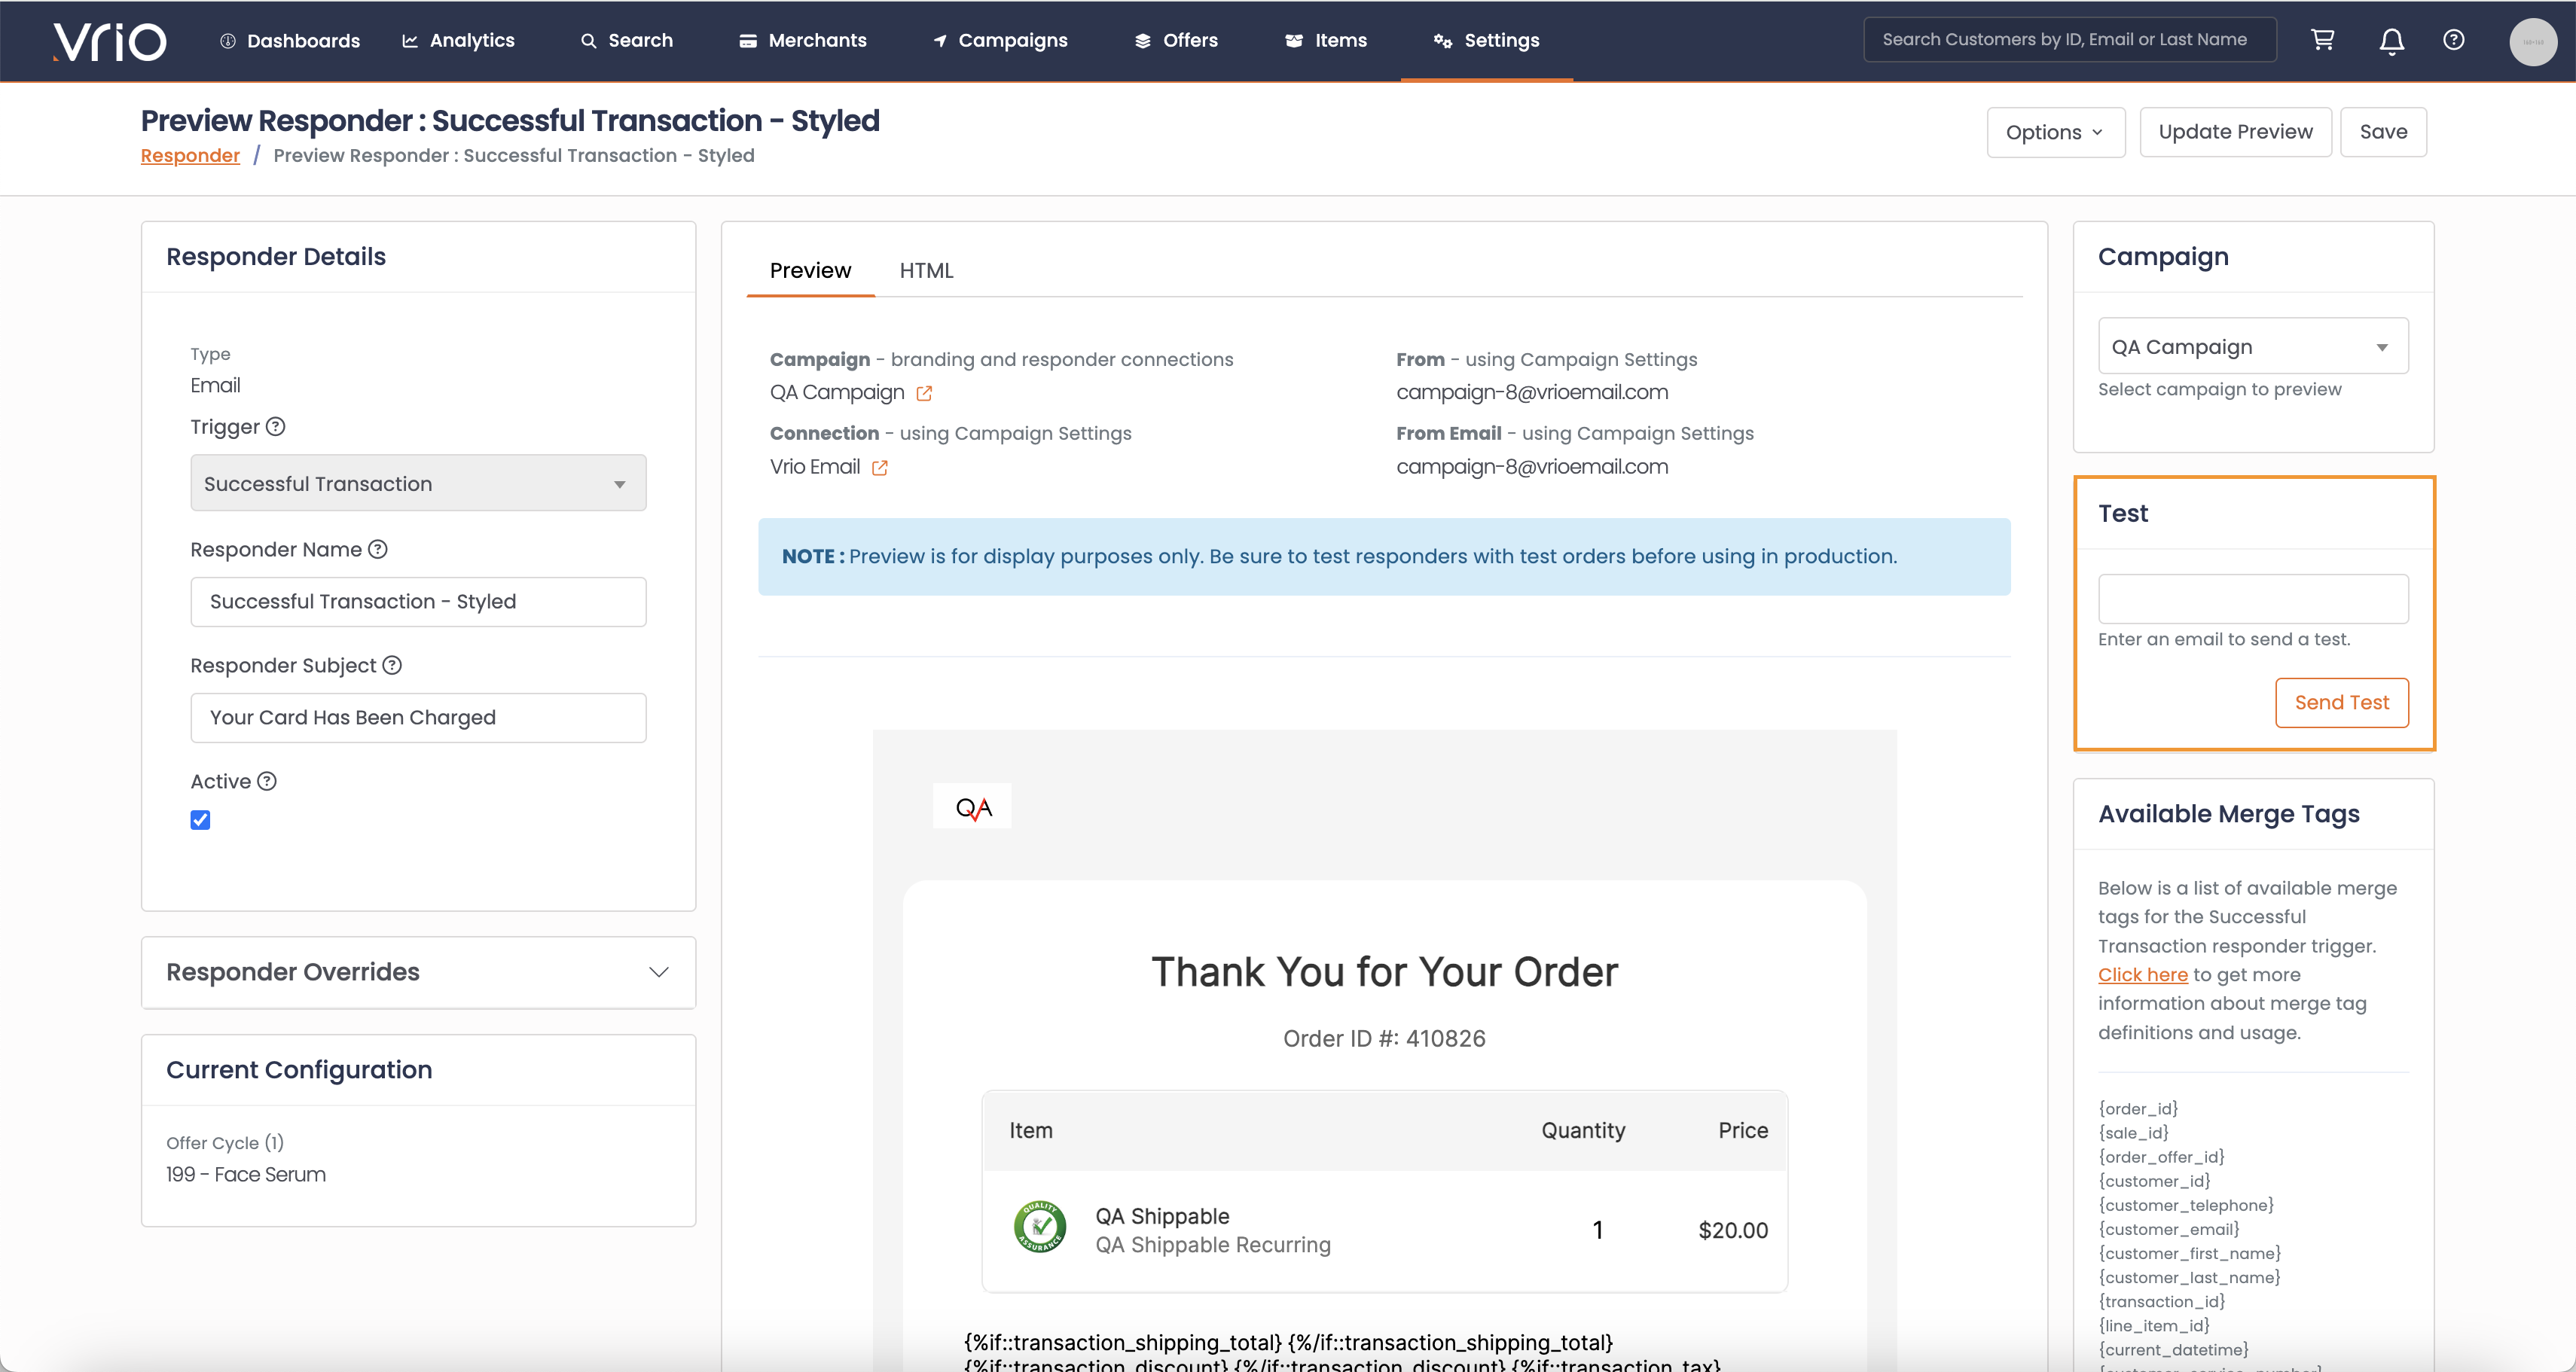Follow the Responder breadcrumb link
Image resolution: width=2576 pixels, height=1372 pixels.
(x=190, y=155)
